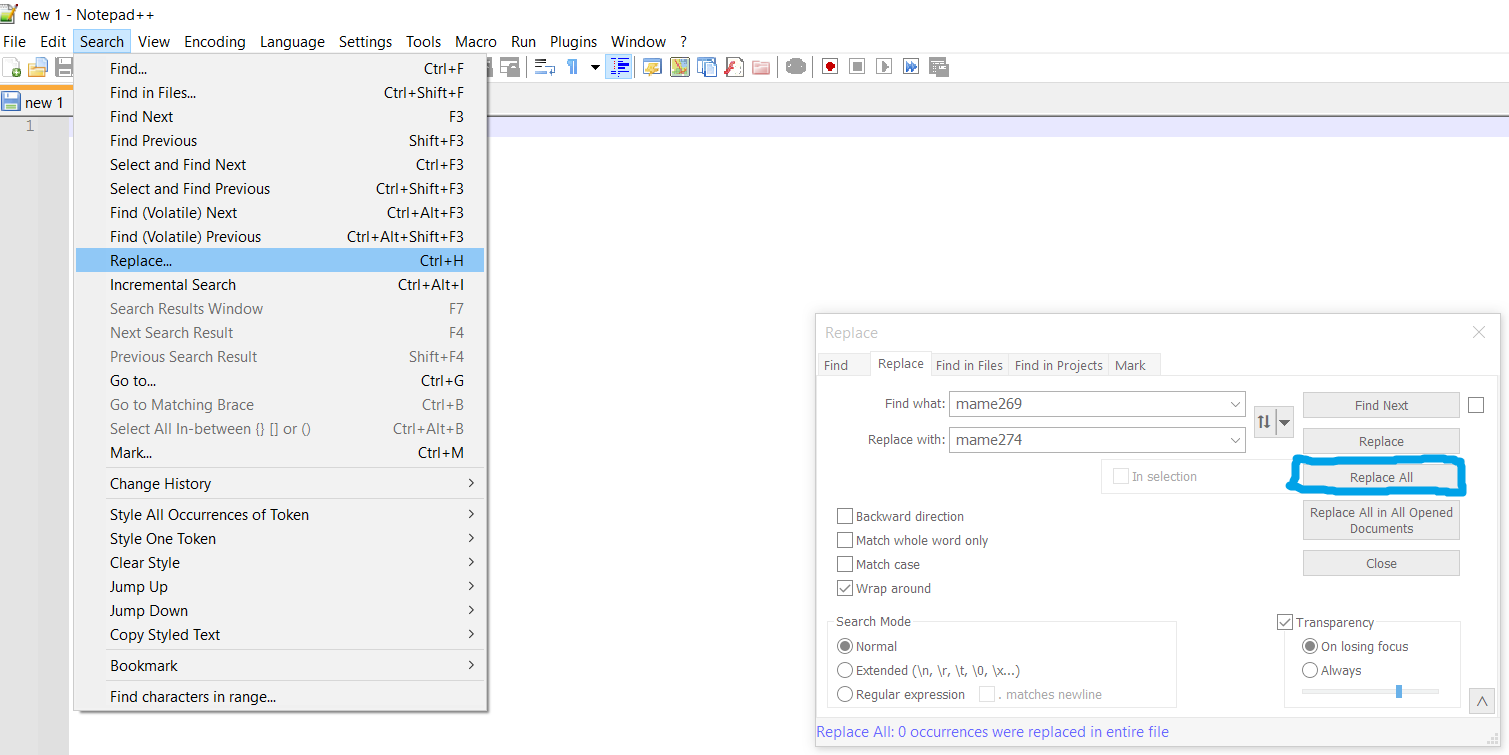Image resolution: width=1509 pixels, height=755 pixels.
Task: Click Run a Macro Multiple Times icon
Action: 911,67
